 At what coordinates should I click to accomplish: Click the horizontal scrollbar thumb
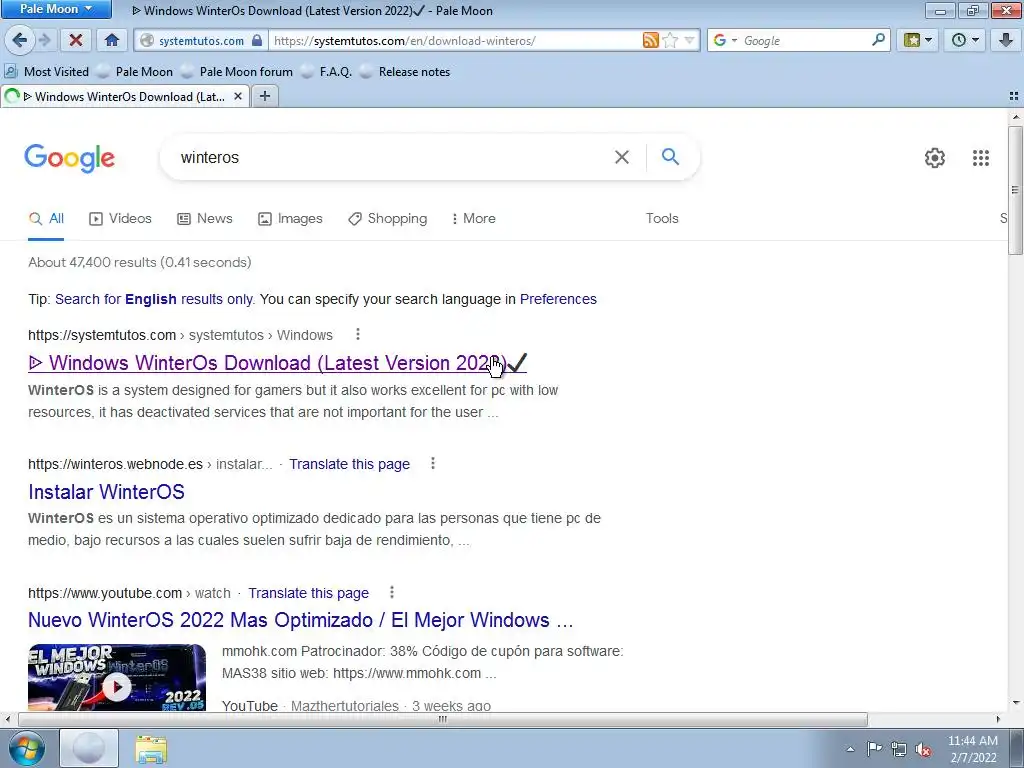click(x=442, y=720)
